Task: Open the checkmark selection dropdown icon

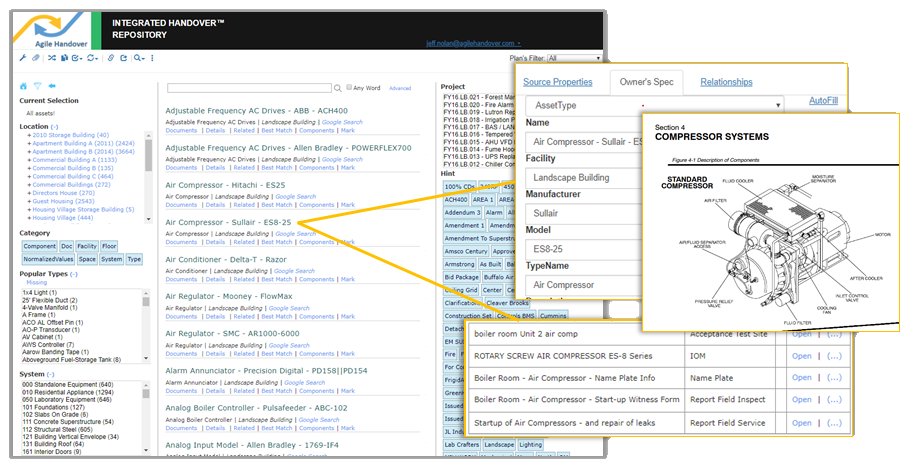Action: pyautogui.click(x=77, y=58)
